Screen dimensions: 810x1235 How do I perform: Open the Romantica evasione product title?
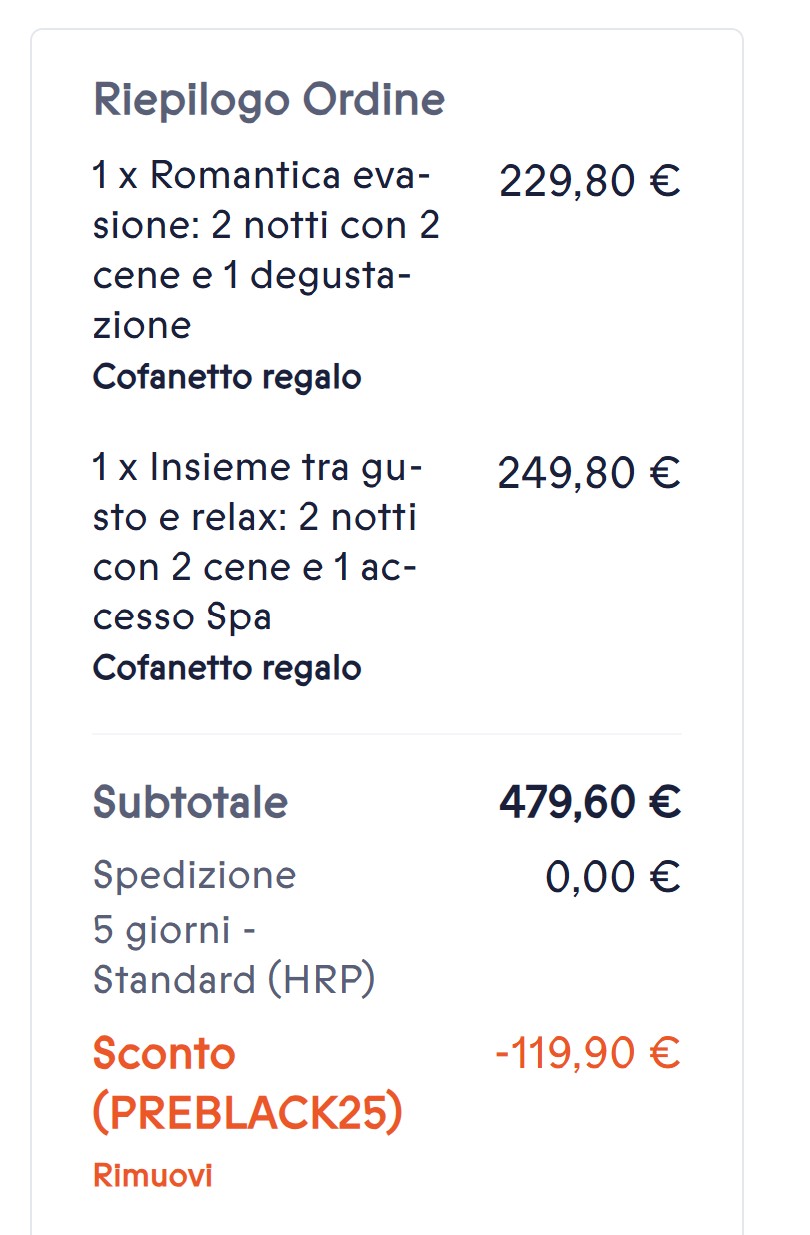click(x=266, y=251)
